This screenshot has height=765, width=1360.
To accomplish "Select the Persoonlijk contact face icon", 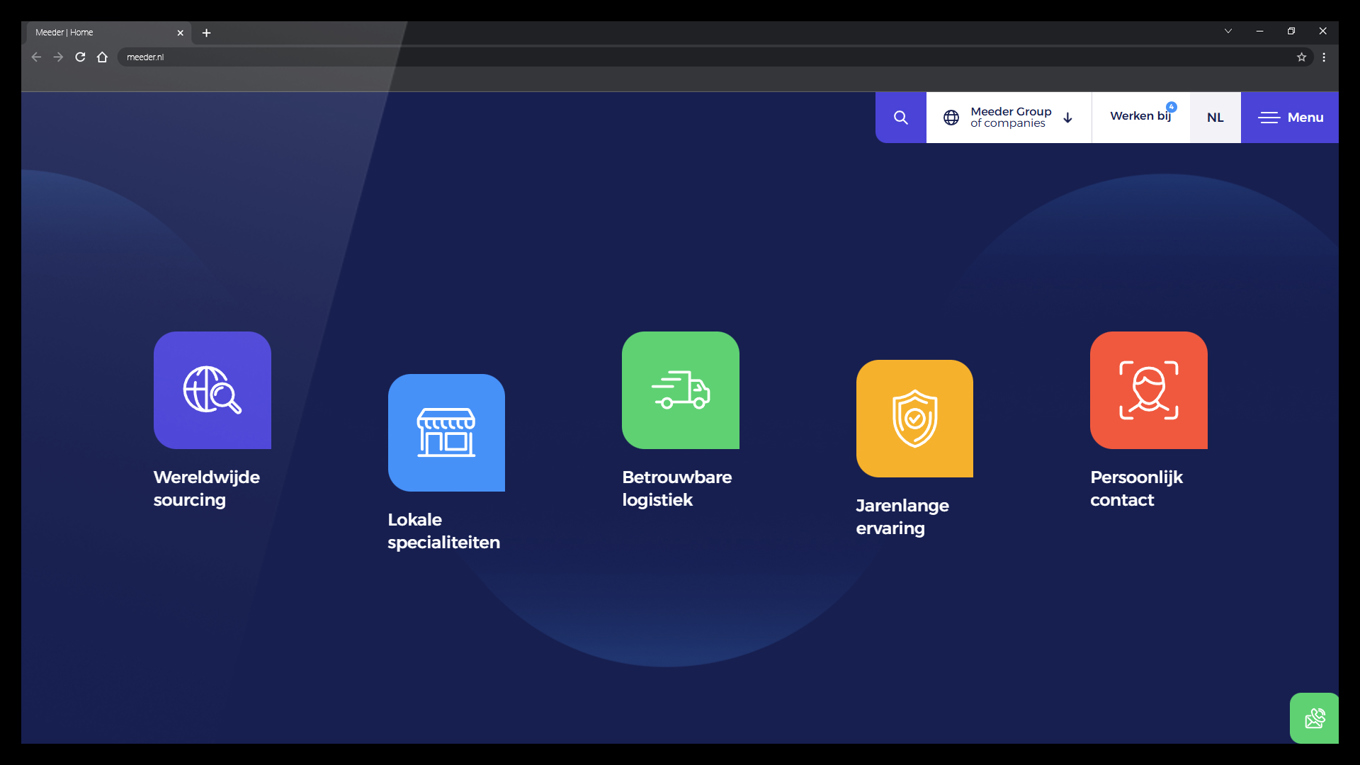I will tap(1148, 390).
